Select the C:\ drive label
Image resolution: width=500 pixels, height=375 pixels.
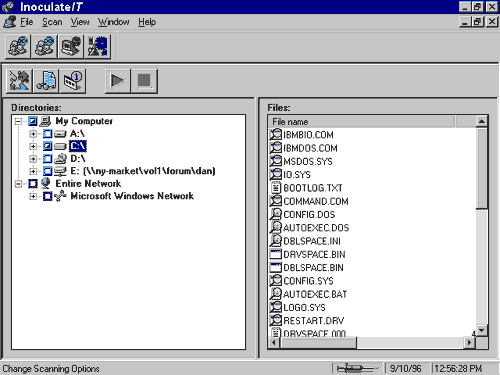pos(78,146)
